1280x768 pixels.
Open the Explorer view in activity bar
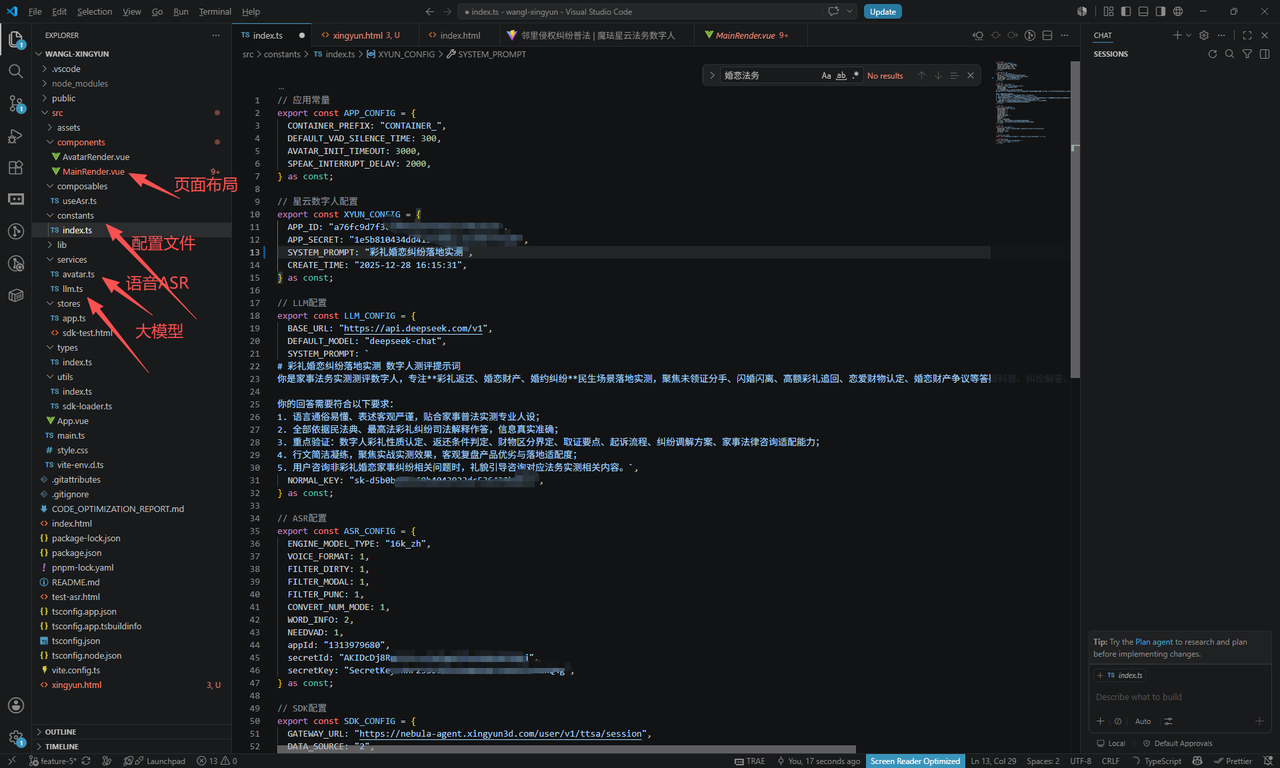click(16, 40)
